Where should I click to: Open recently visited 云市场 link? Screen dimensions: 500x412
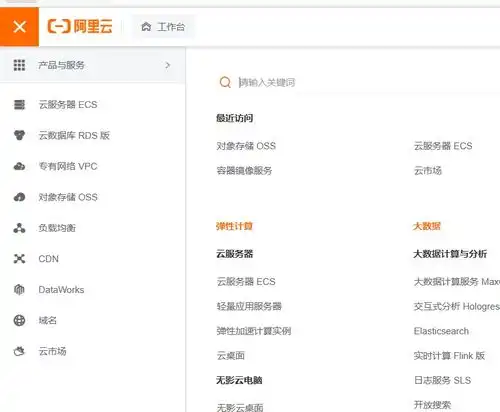(x=428, y=171)
